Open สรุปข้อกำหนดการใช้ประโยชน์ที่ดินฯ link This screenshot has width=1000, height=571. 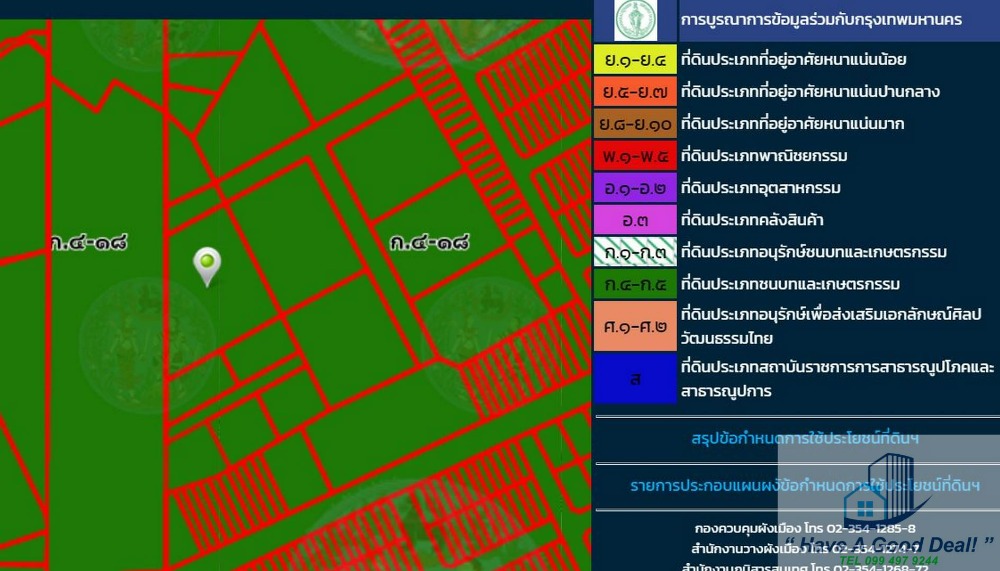pos(805,439)
